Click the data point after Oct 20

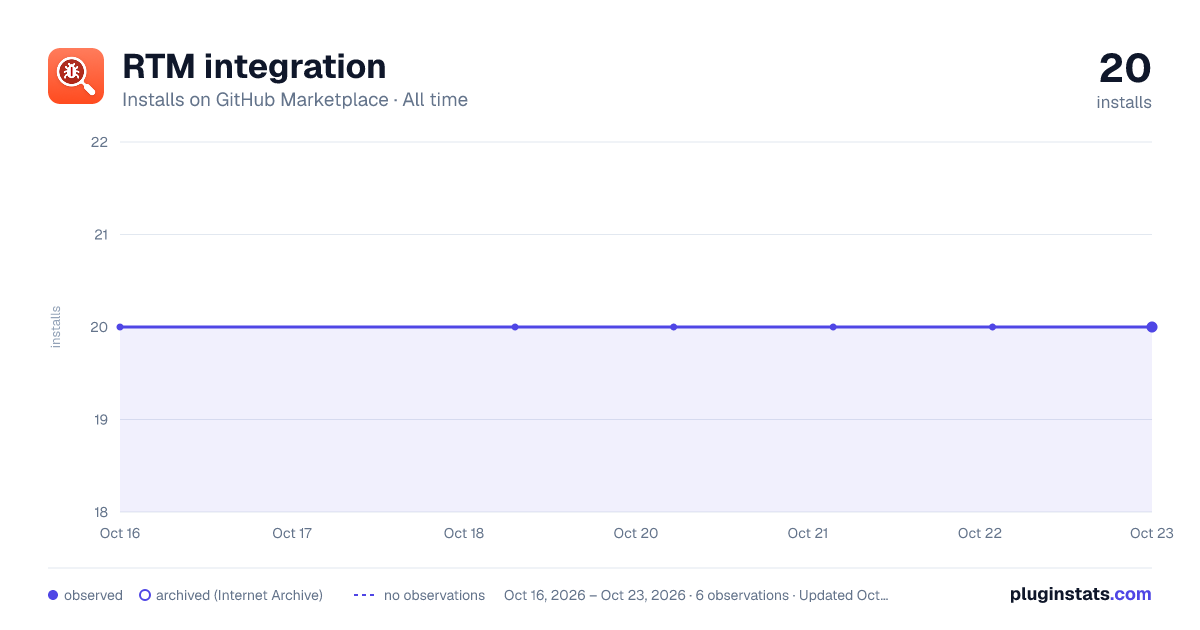point(674,327)
